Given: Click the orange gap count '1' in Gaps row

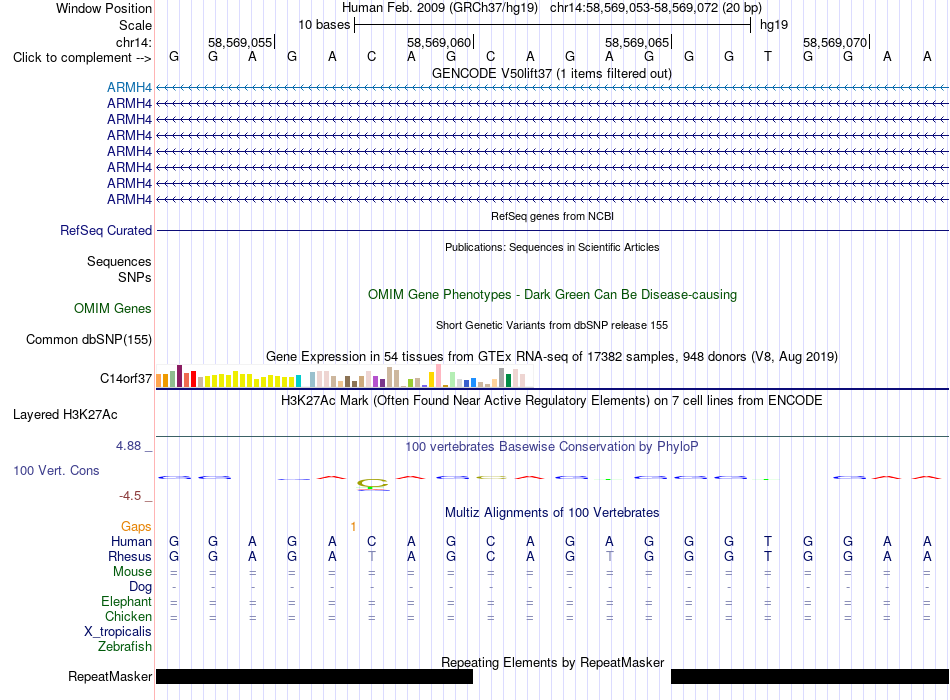Looking at the screenshot, I should 353,527.
